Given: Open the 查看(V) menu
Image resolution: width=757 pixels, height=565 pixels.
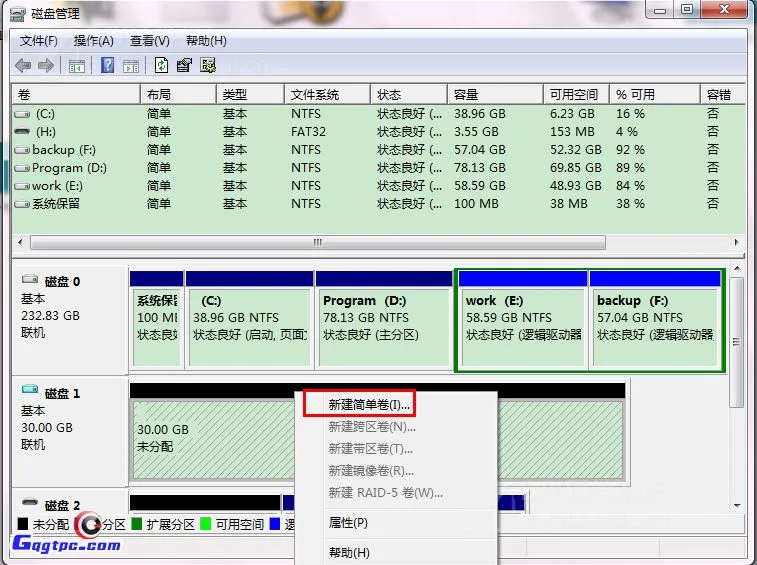Looking at the screenshot, I should point(150,41).
